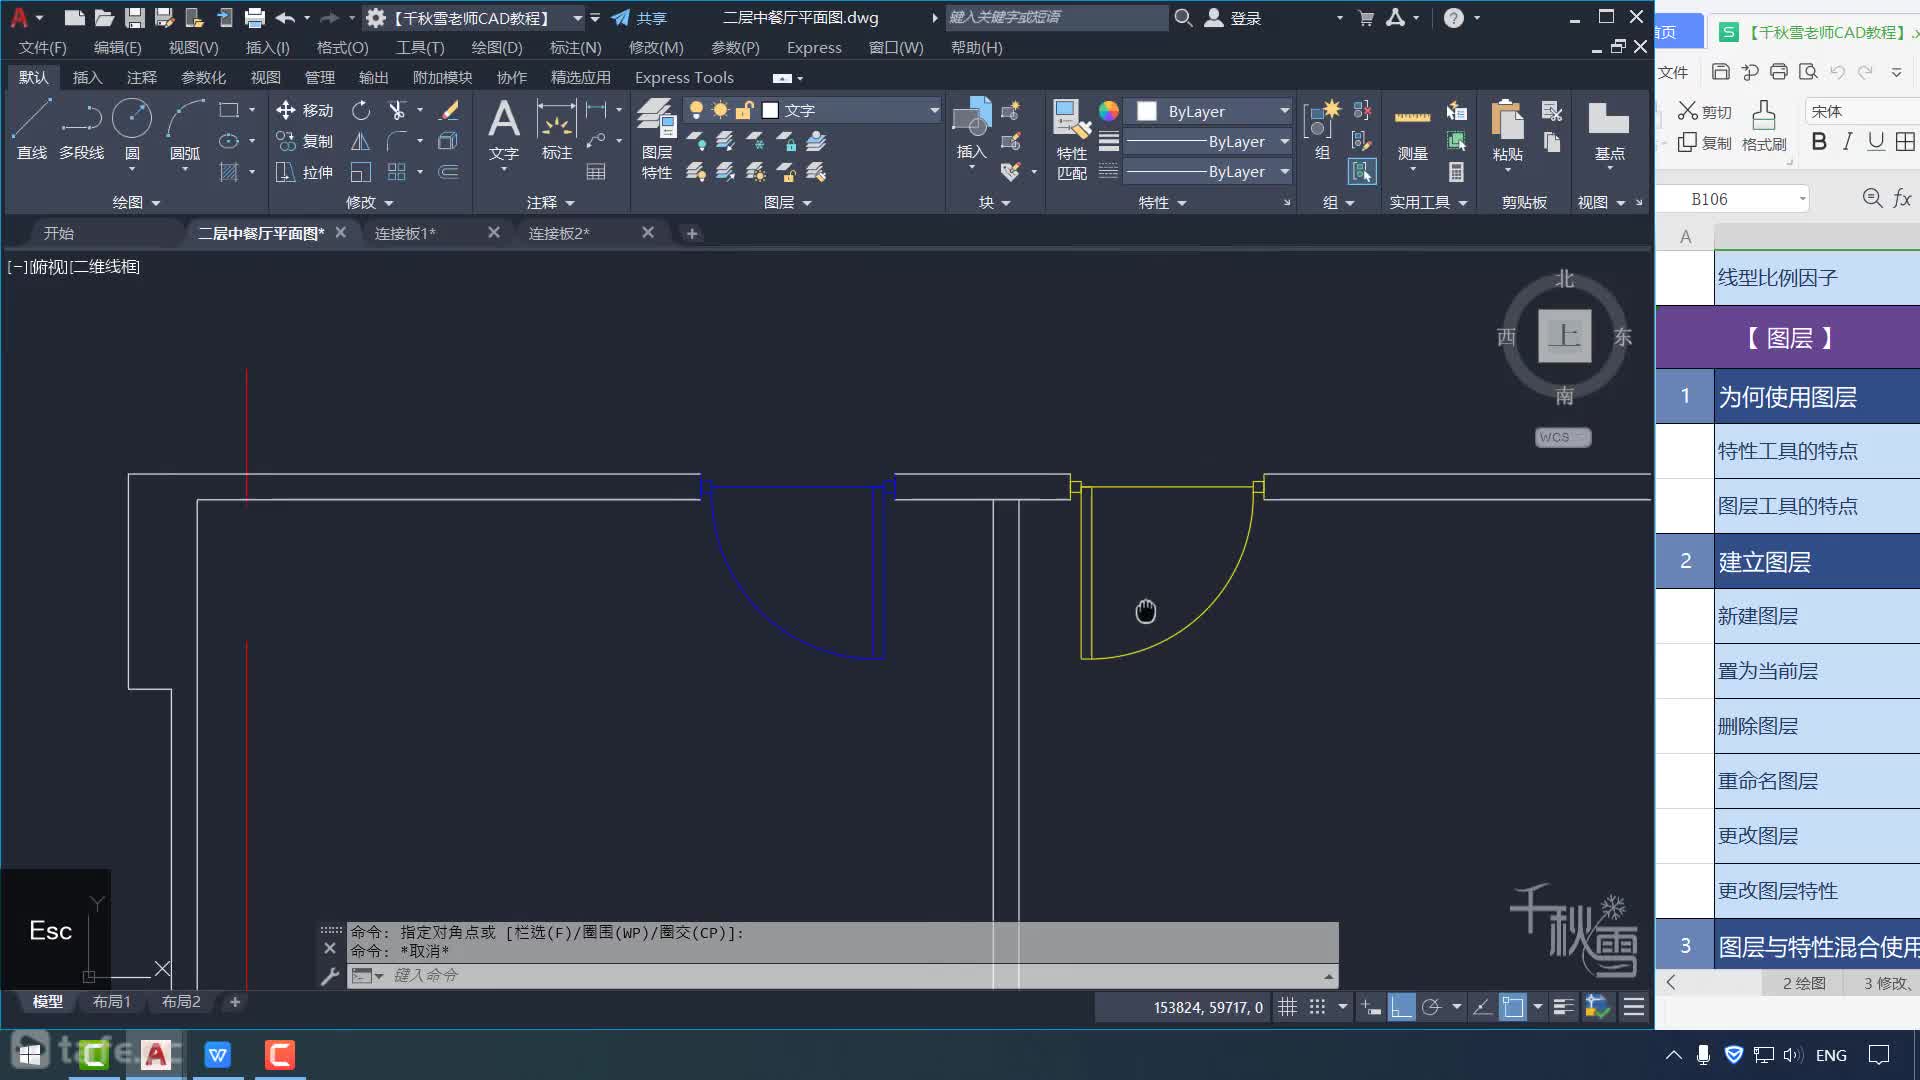This screenshot has width=1920, height=1080.
Task: Switch to the 布局1 layout tab
Action: (111, 1001)
